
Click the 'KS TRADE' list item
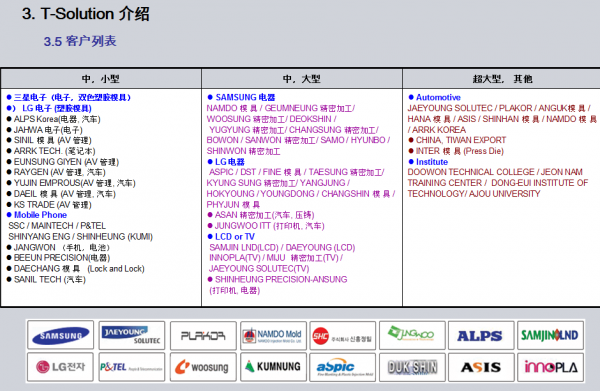click(49, 204)
